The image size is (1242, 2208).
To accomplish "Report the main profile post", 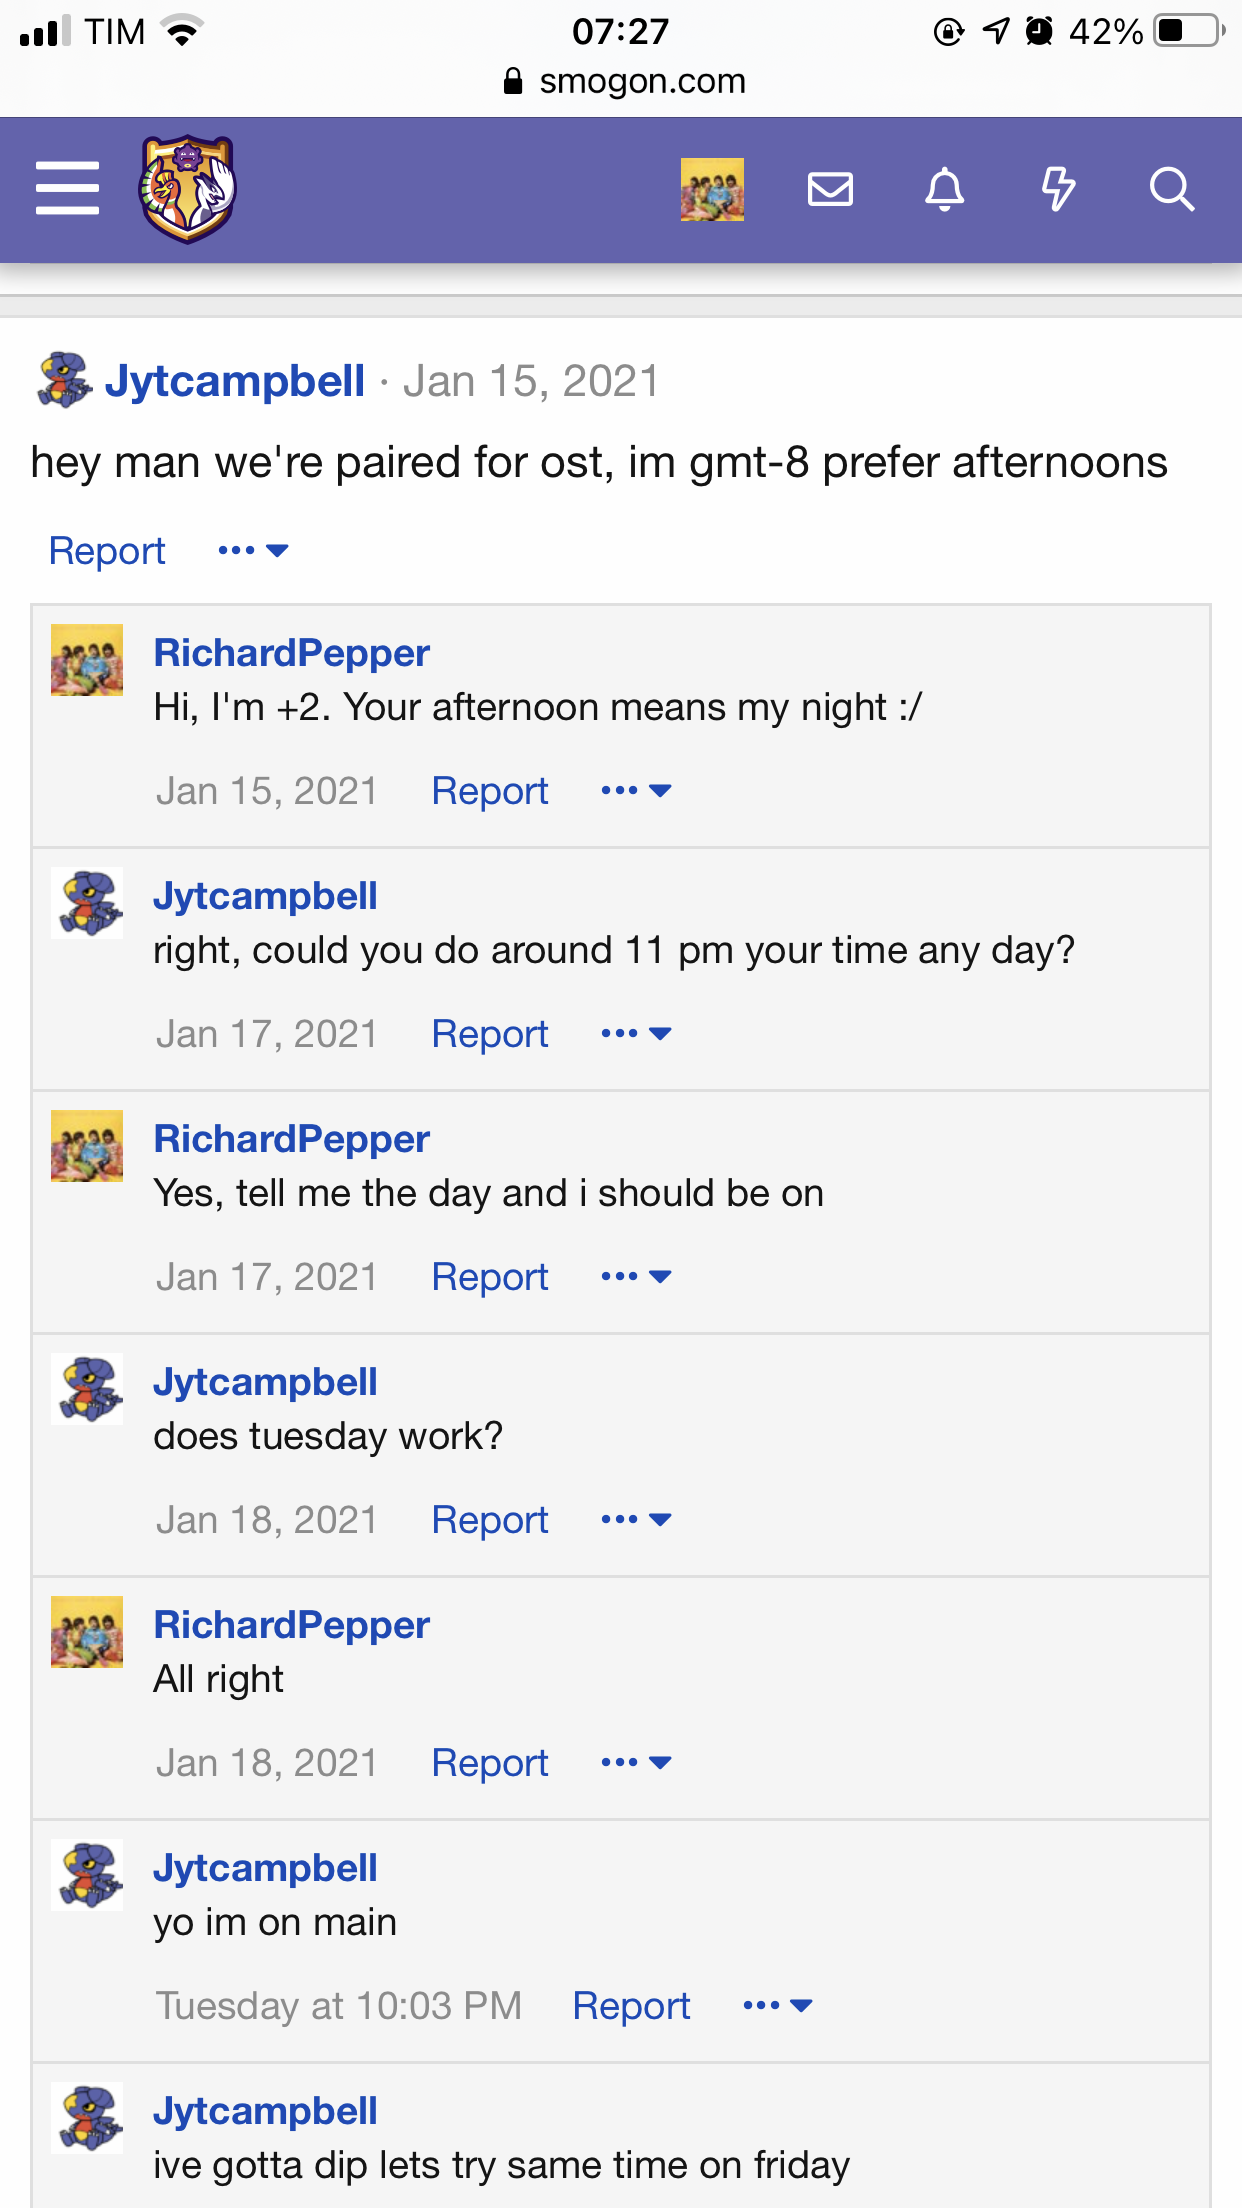I will 107,551.
